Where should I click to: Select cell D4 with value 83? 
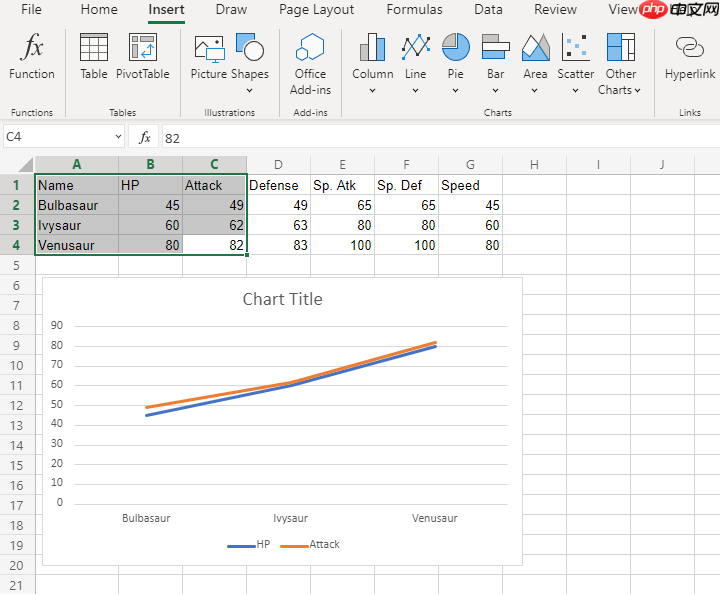tap(278, 245)
